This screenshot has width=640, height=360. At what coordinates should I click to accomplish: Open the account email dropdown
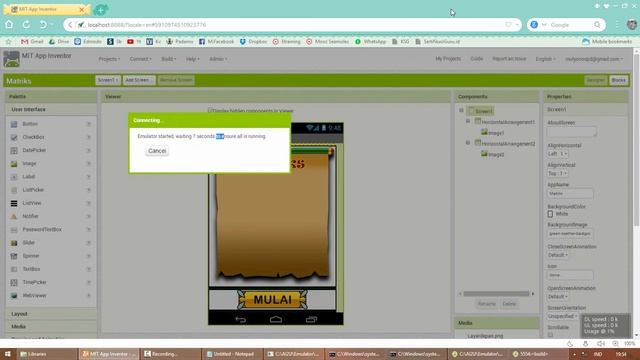point(594,59)
